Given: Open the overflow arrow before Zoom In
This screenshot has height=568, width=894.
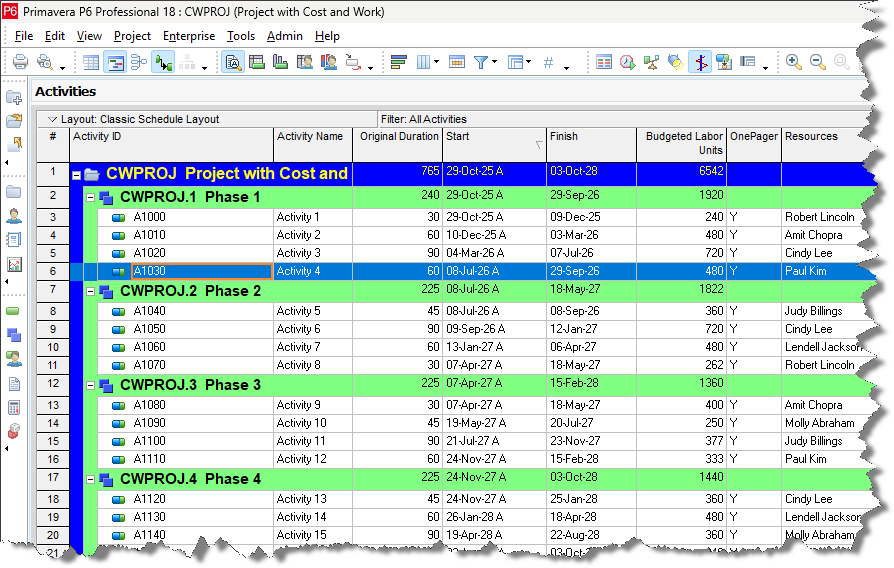Looking at the screenshot, I should (765, 68).
